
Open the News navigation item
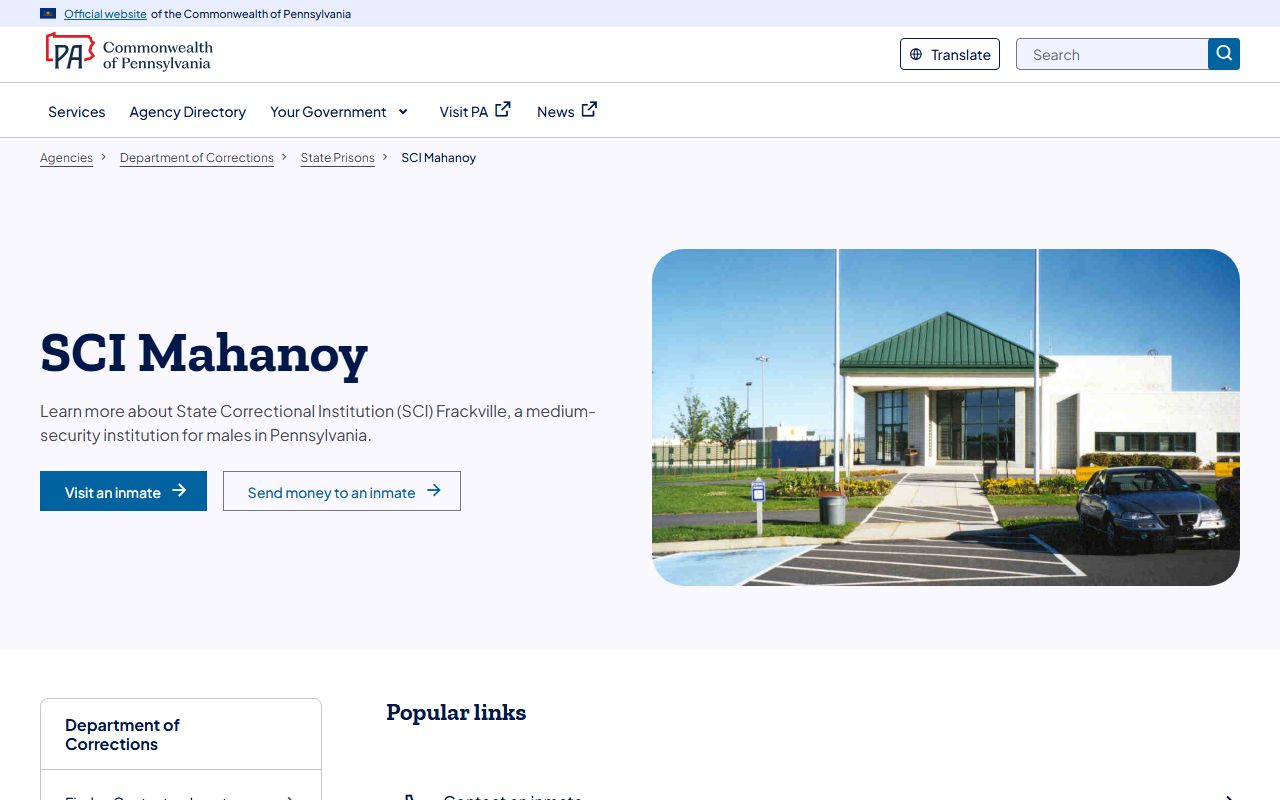567,111
